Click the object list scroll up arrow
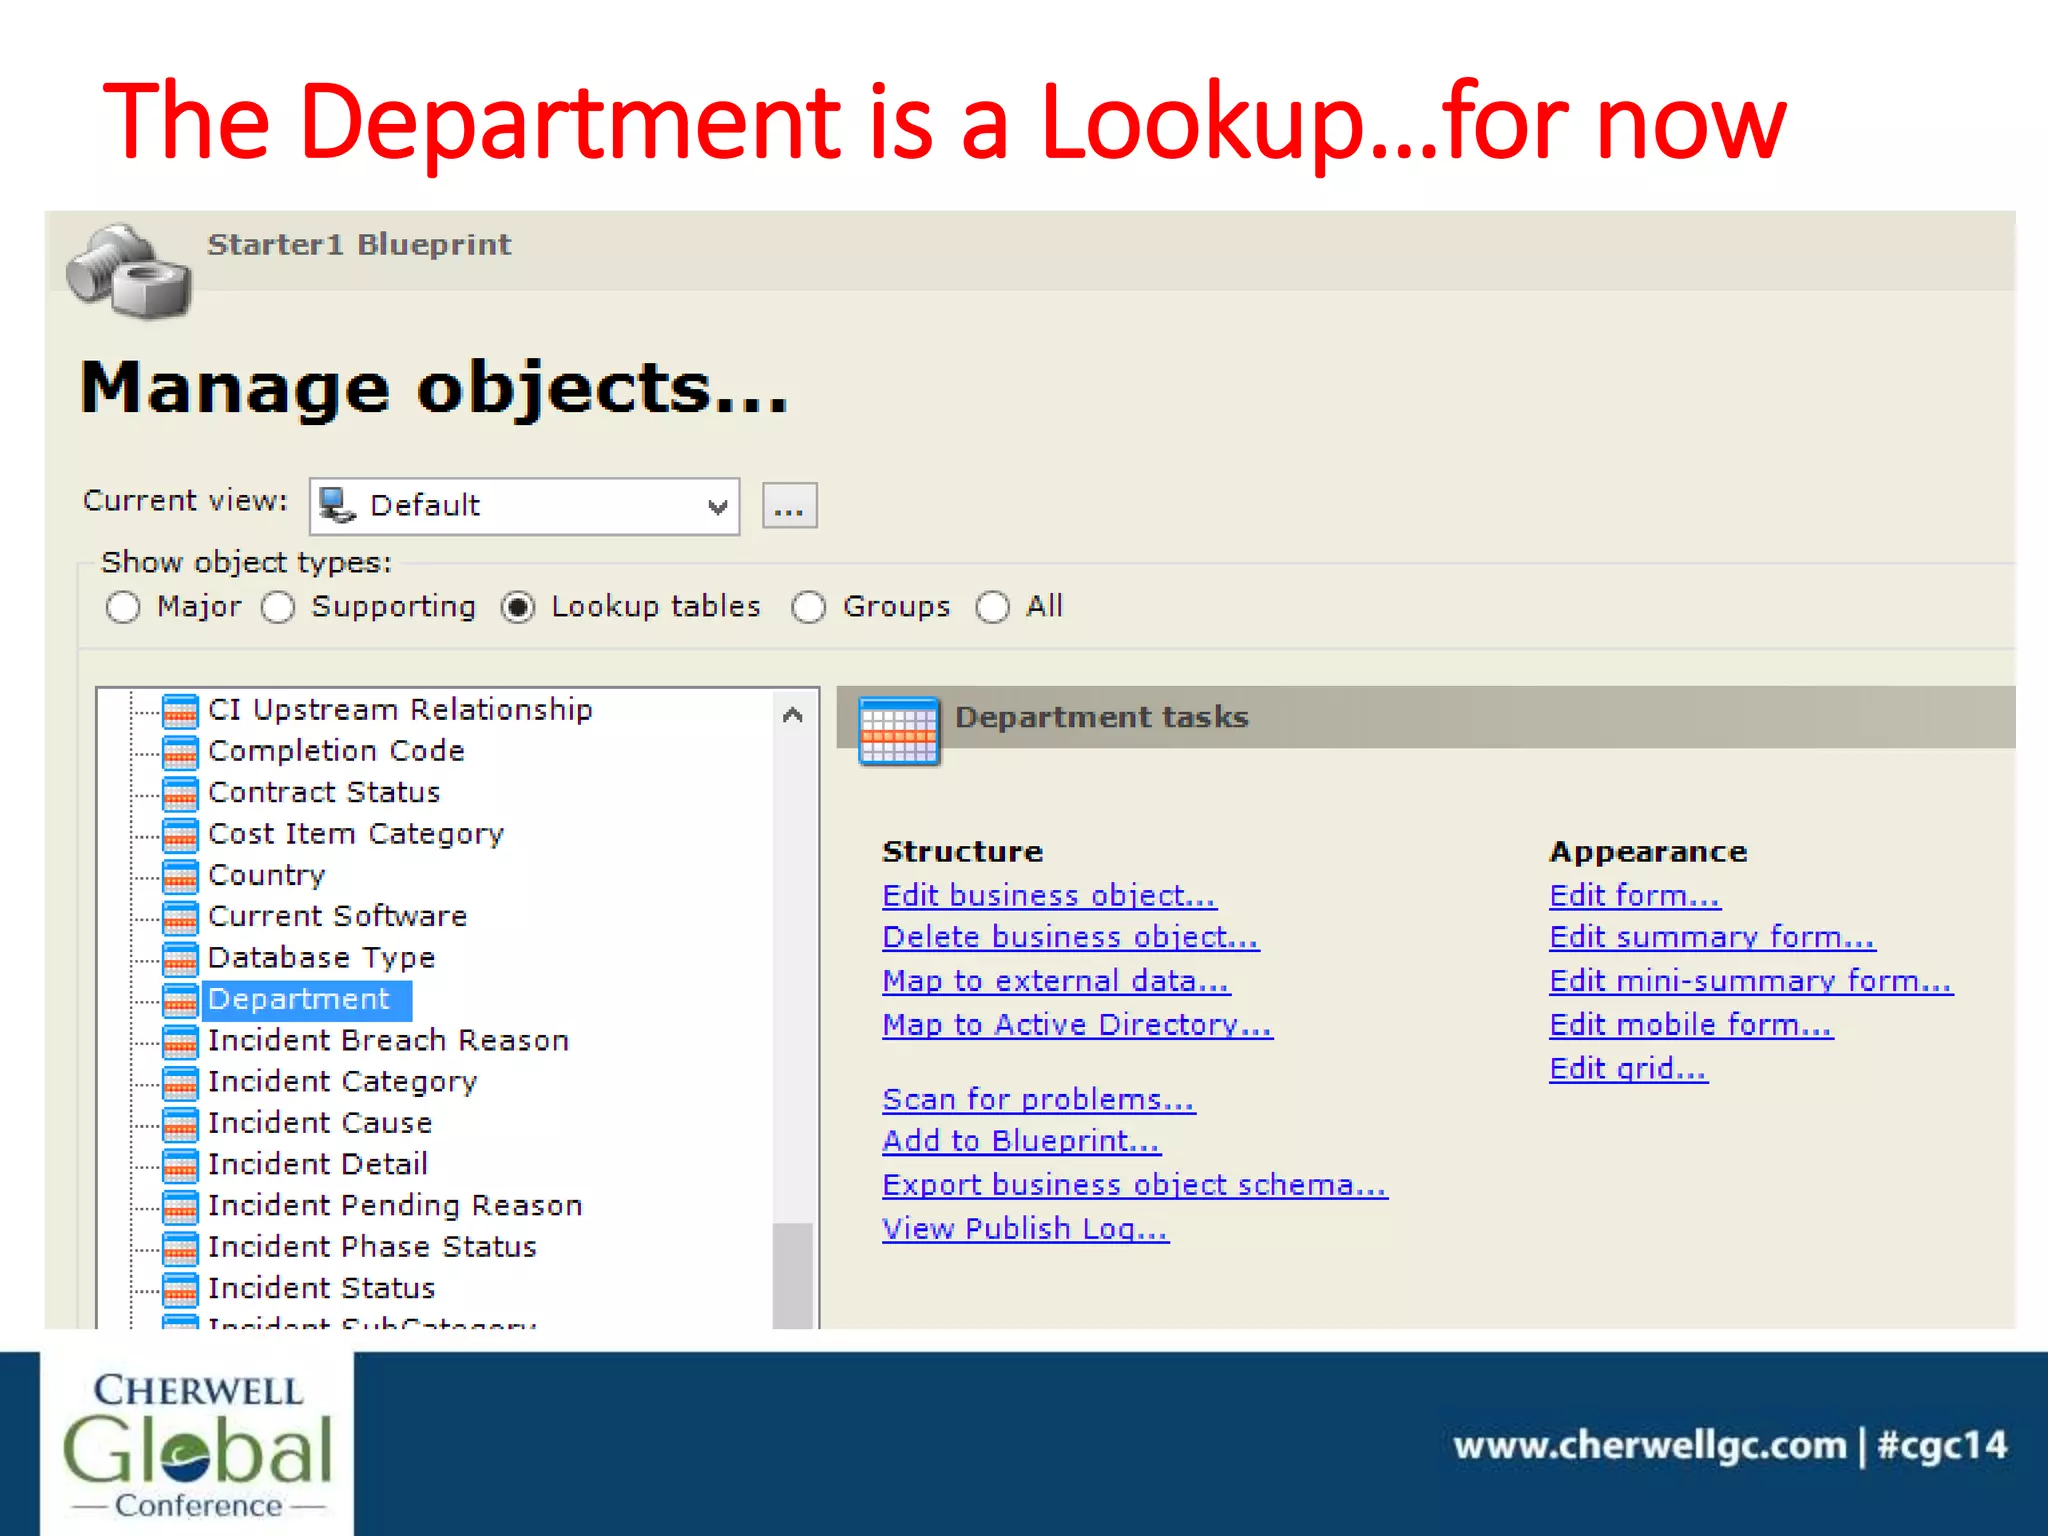Viewport: 2048px width, 1536px height. pos(793,715)
